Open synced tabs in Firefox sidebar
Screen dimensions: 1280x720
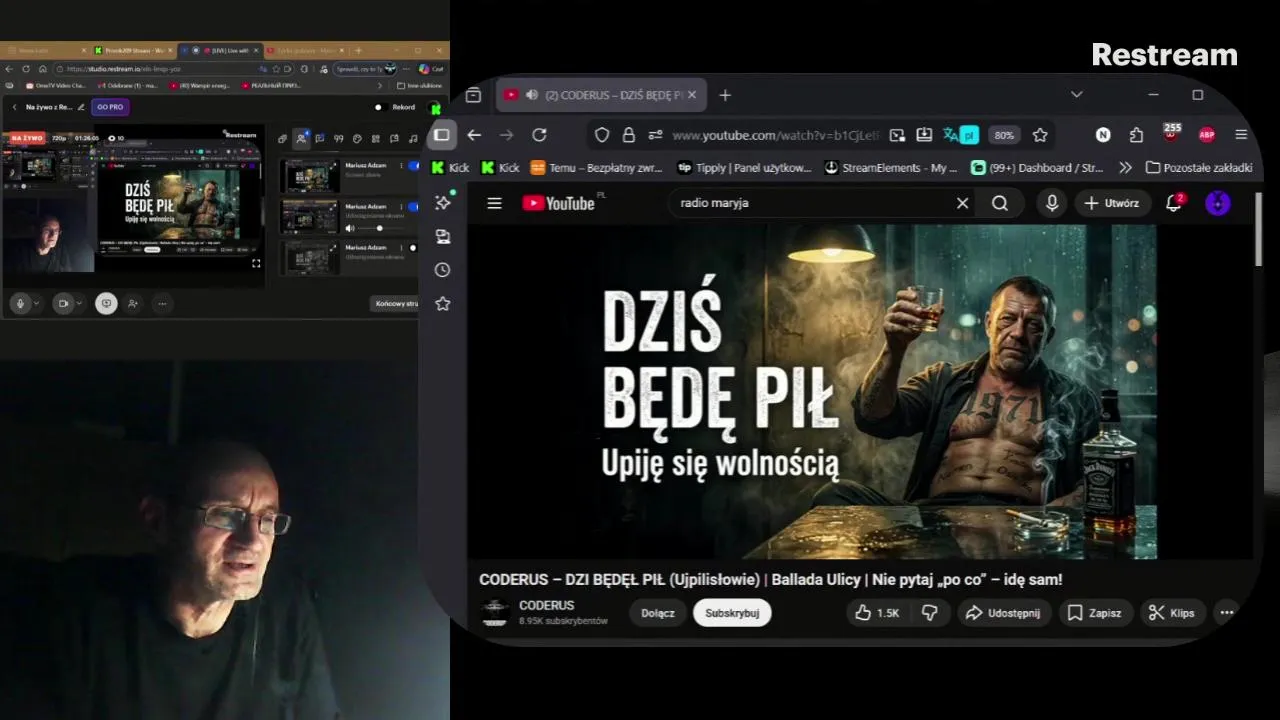[443, 236]
